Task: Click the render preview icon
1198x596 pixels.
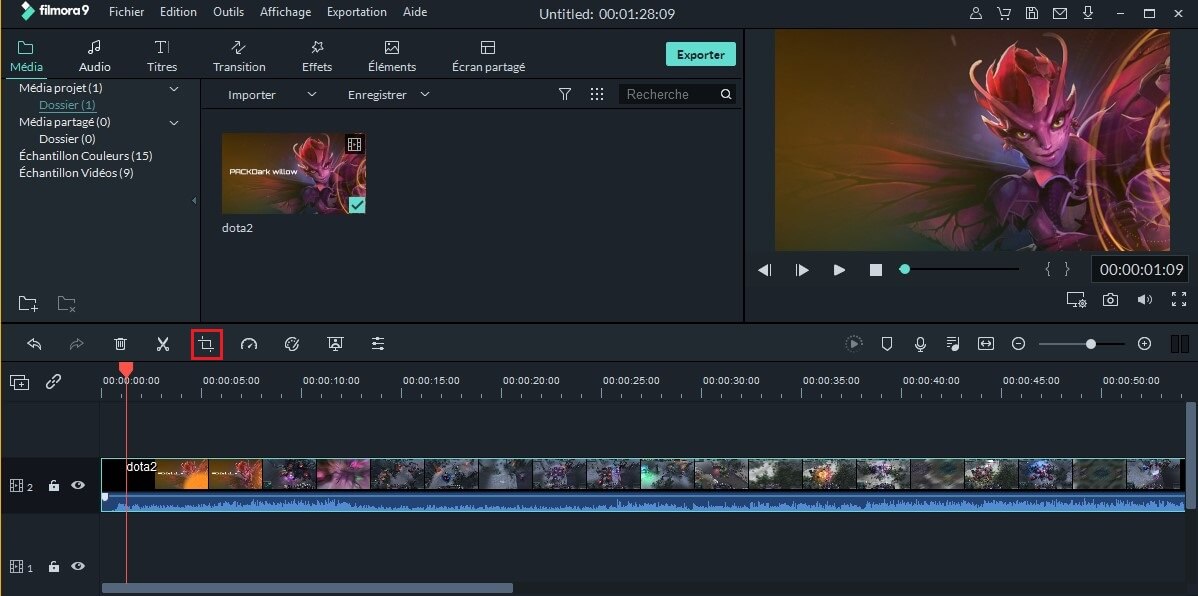Action: pyautogui.click(x=853, y=344)
